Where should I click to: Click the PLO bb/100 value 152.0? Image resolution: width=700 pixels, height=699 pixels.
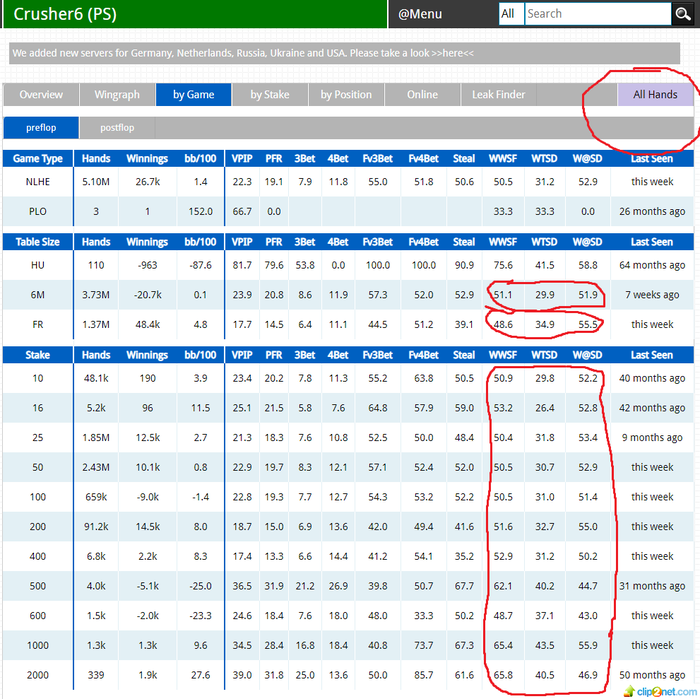pos(200,211)
